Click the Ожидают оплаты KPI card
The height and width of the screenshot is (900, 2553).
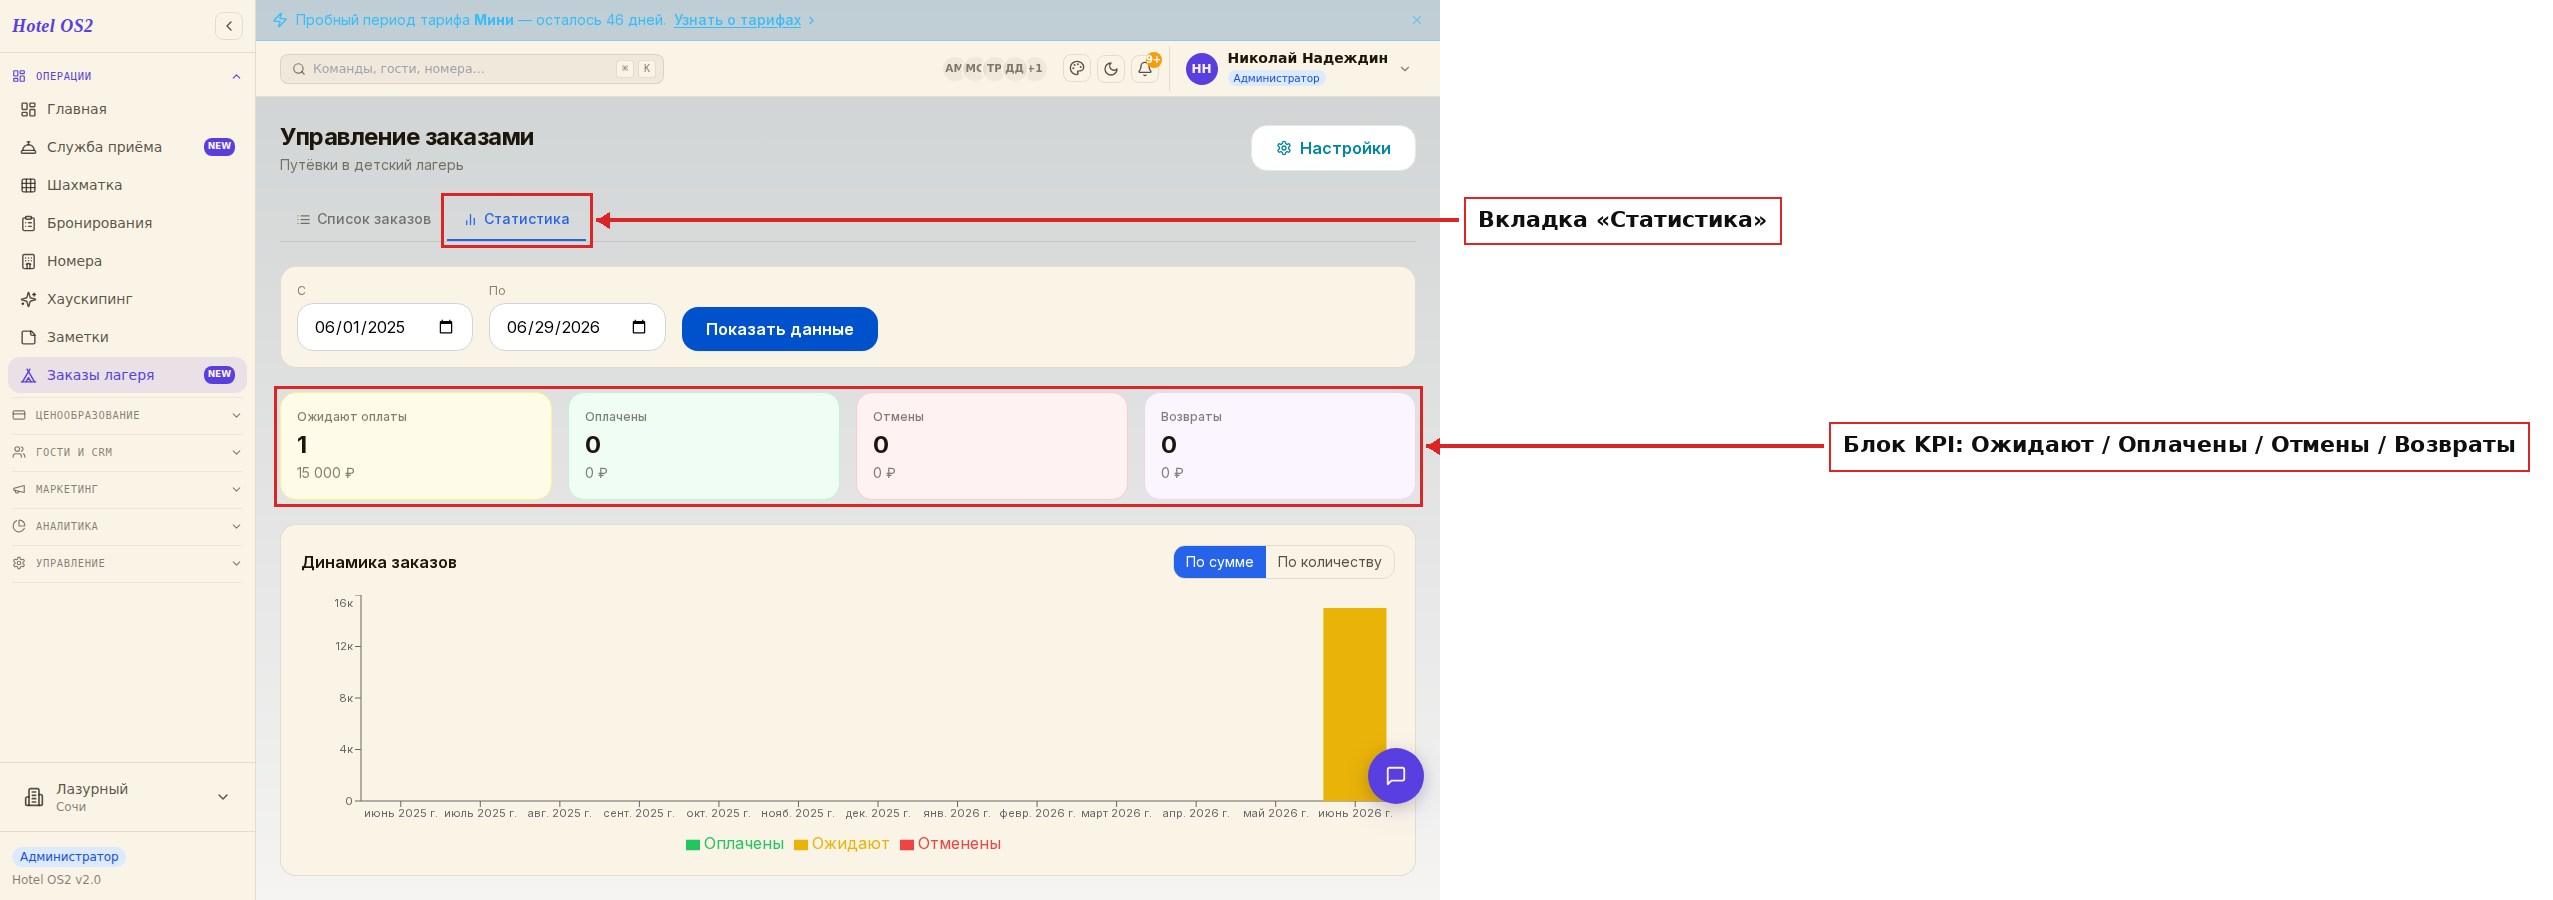(416, 445)
